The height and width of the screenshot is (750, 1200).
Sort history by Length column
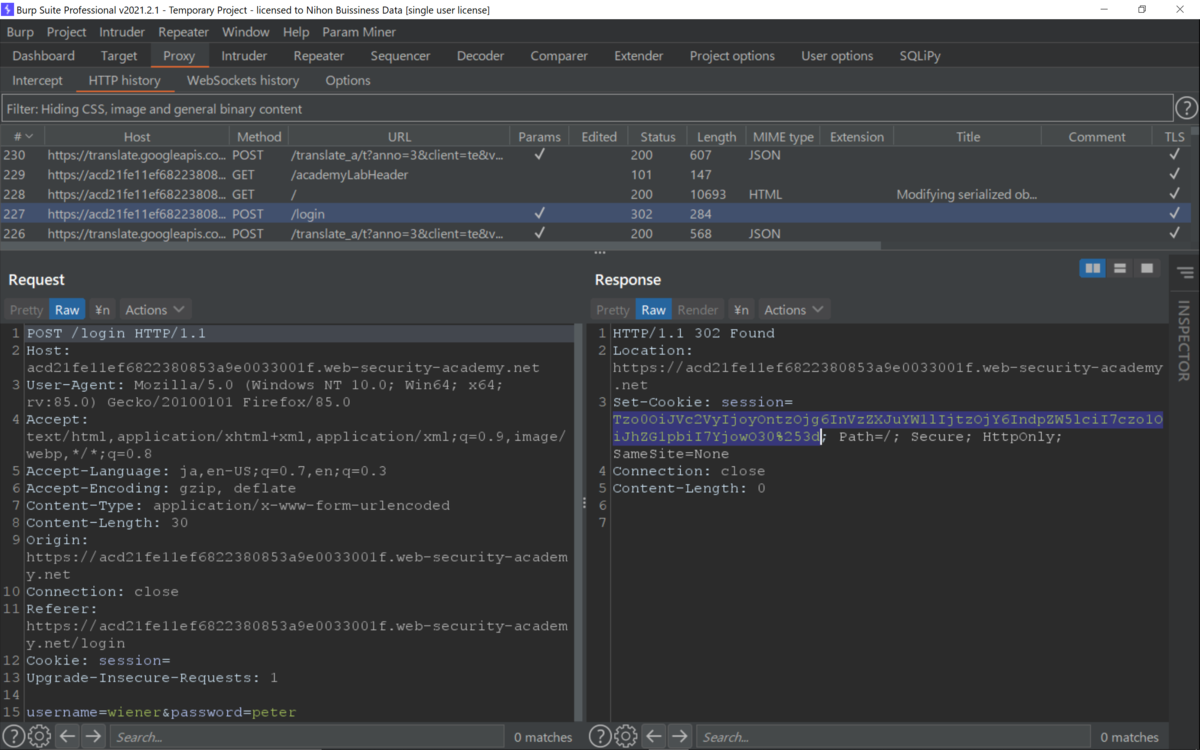717,137
